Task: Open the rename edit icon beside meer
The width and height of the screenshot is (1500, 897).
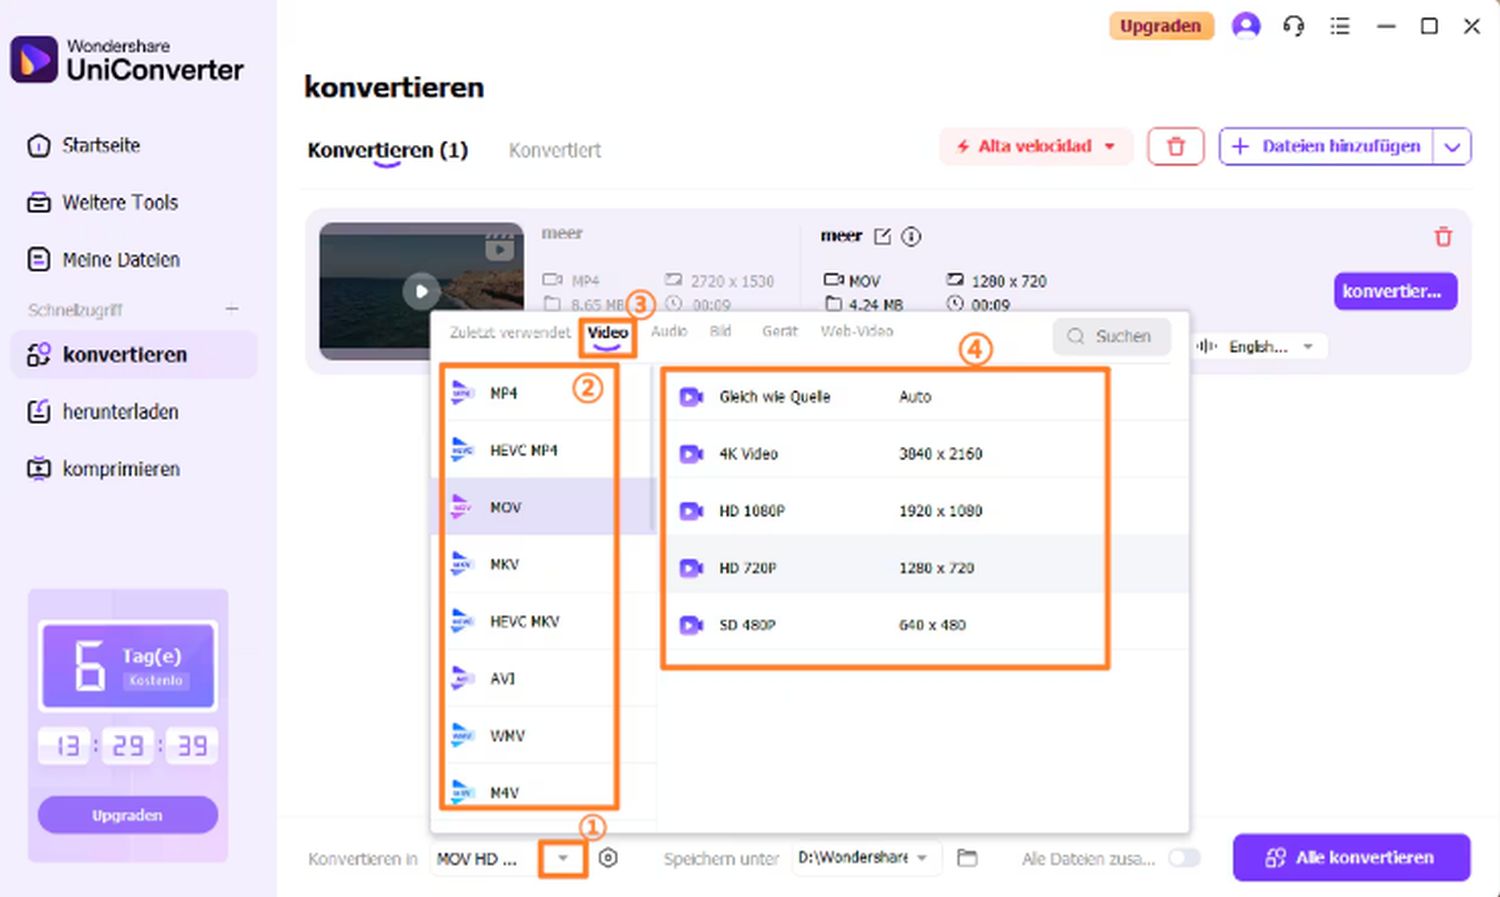Action: tap(882, 237)
